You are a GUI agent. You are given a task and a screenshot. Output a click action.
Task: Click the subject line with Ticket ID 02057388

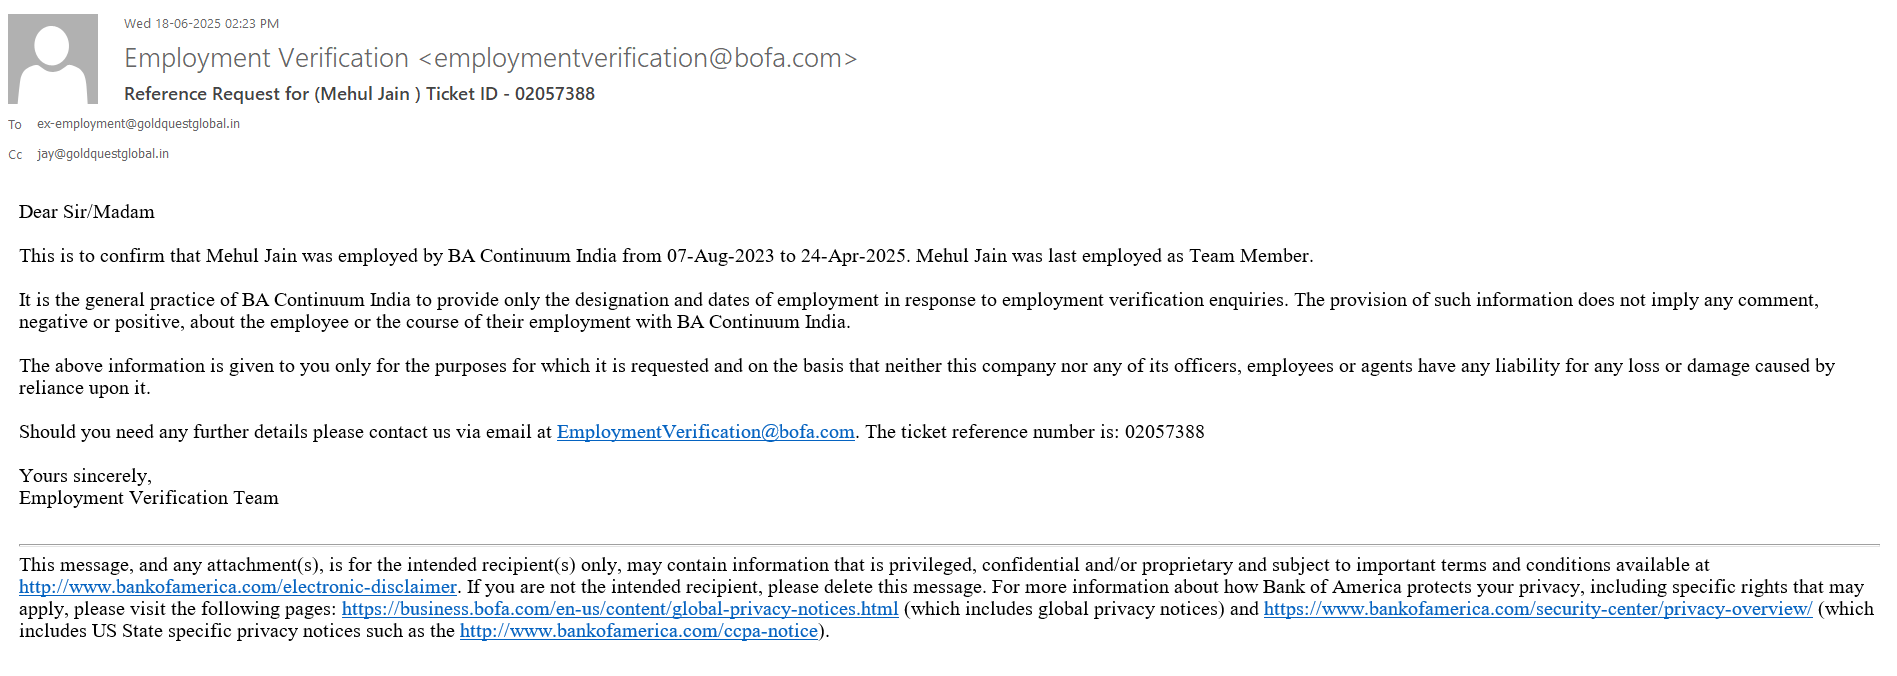tap(359, 94)
